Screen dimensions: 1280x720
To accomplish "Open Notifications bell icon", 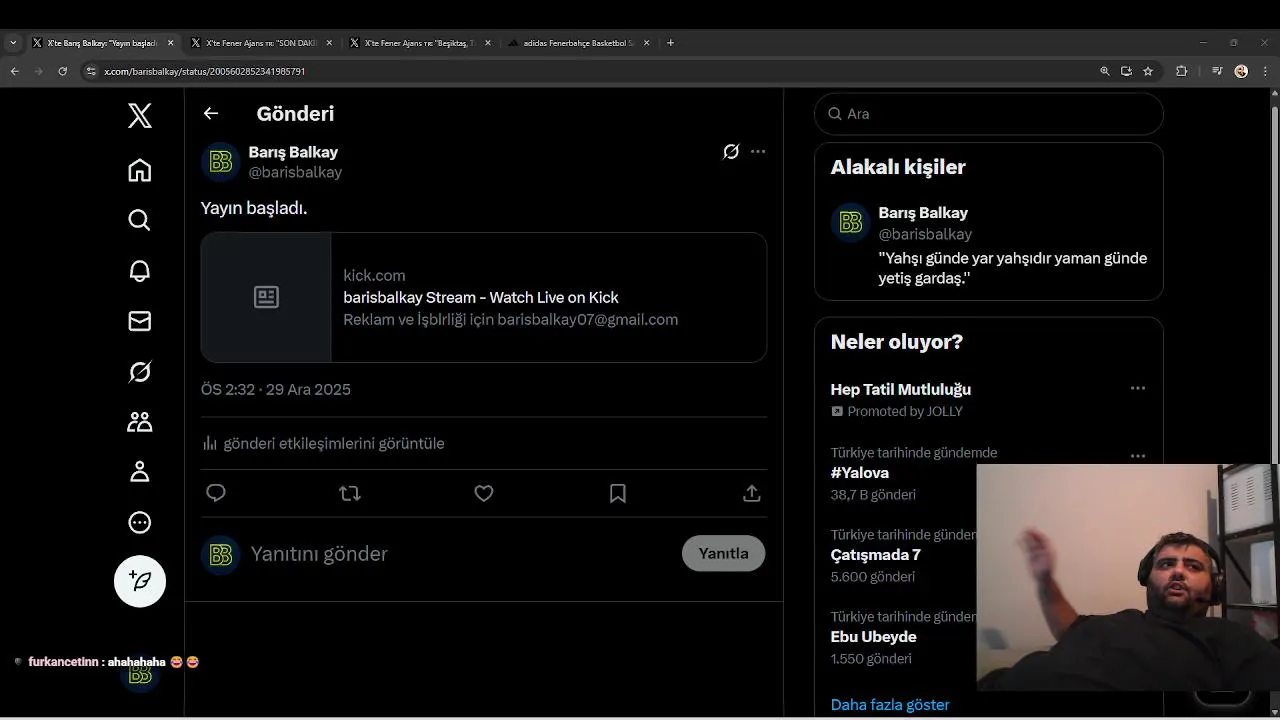I will click(140, 271).
